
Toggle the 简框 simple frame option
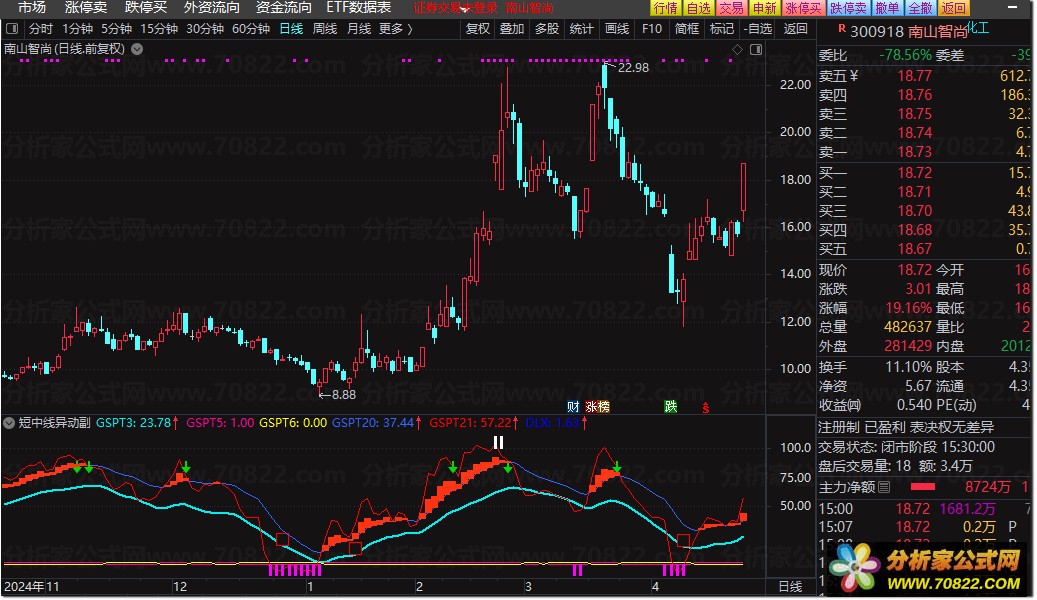pos(686,29)
